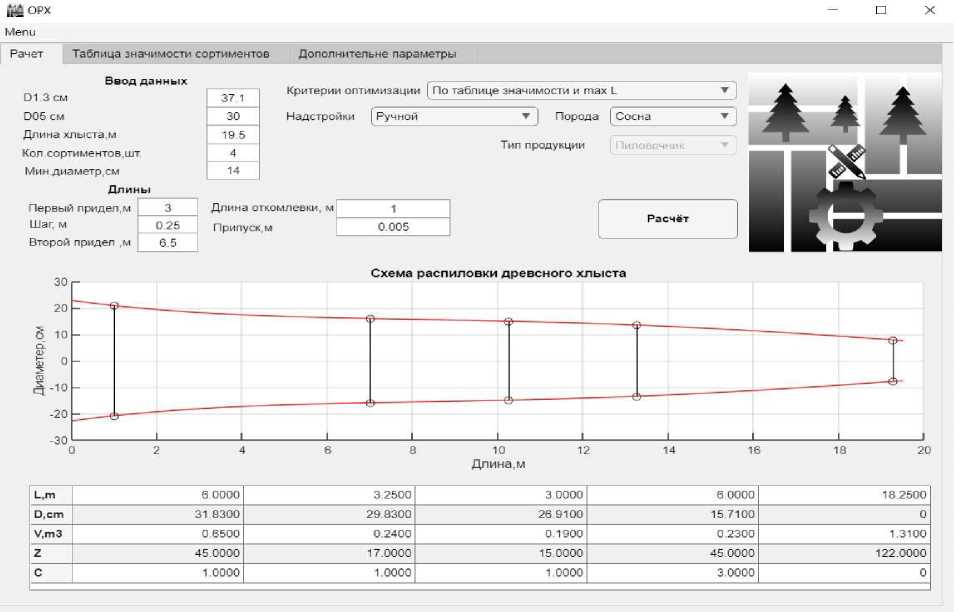Click the D1.3 см input field
This screenshot has width=954, height=612.
232,98
